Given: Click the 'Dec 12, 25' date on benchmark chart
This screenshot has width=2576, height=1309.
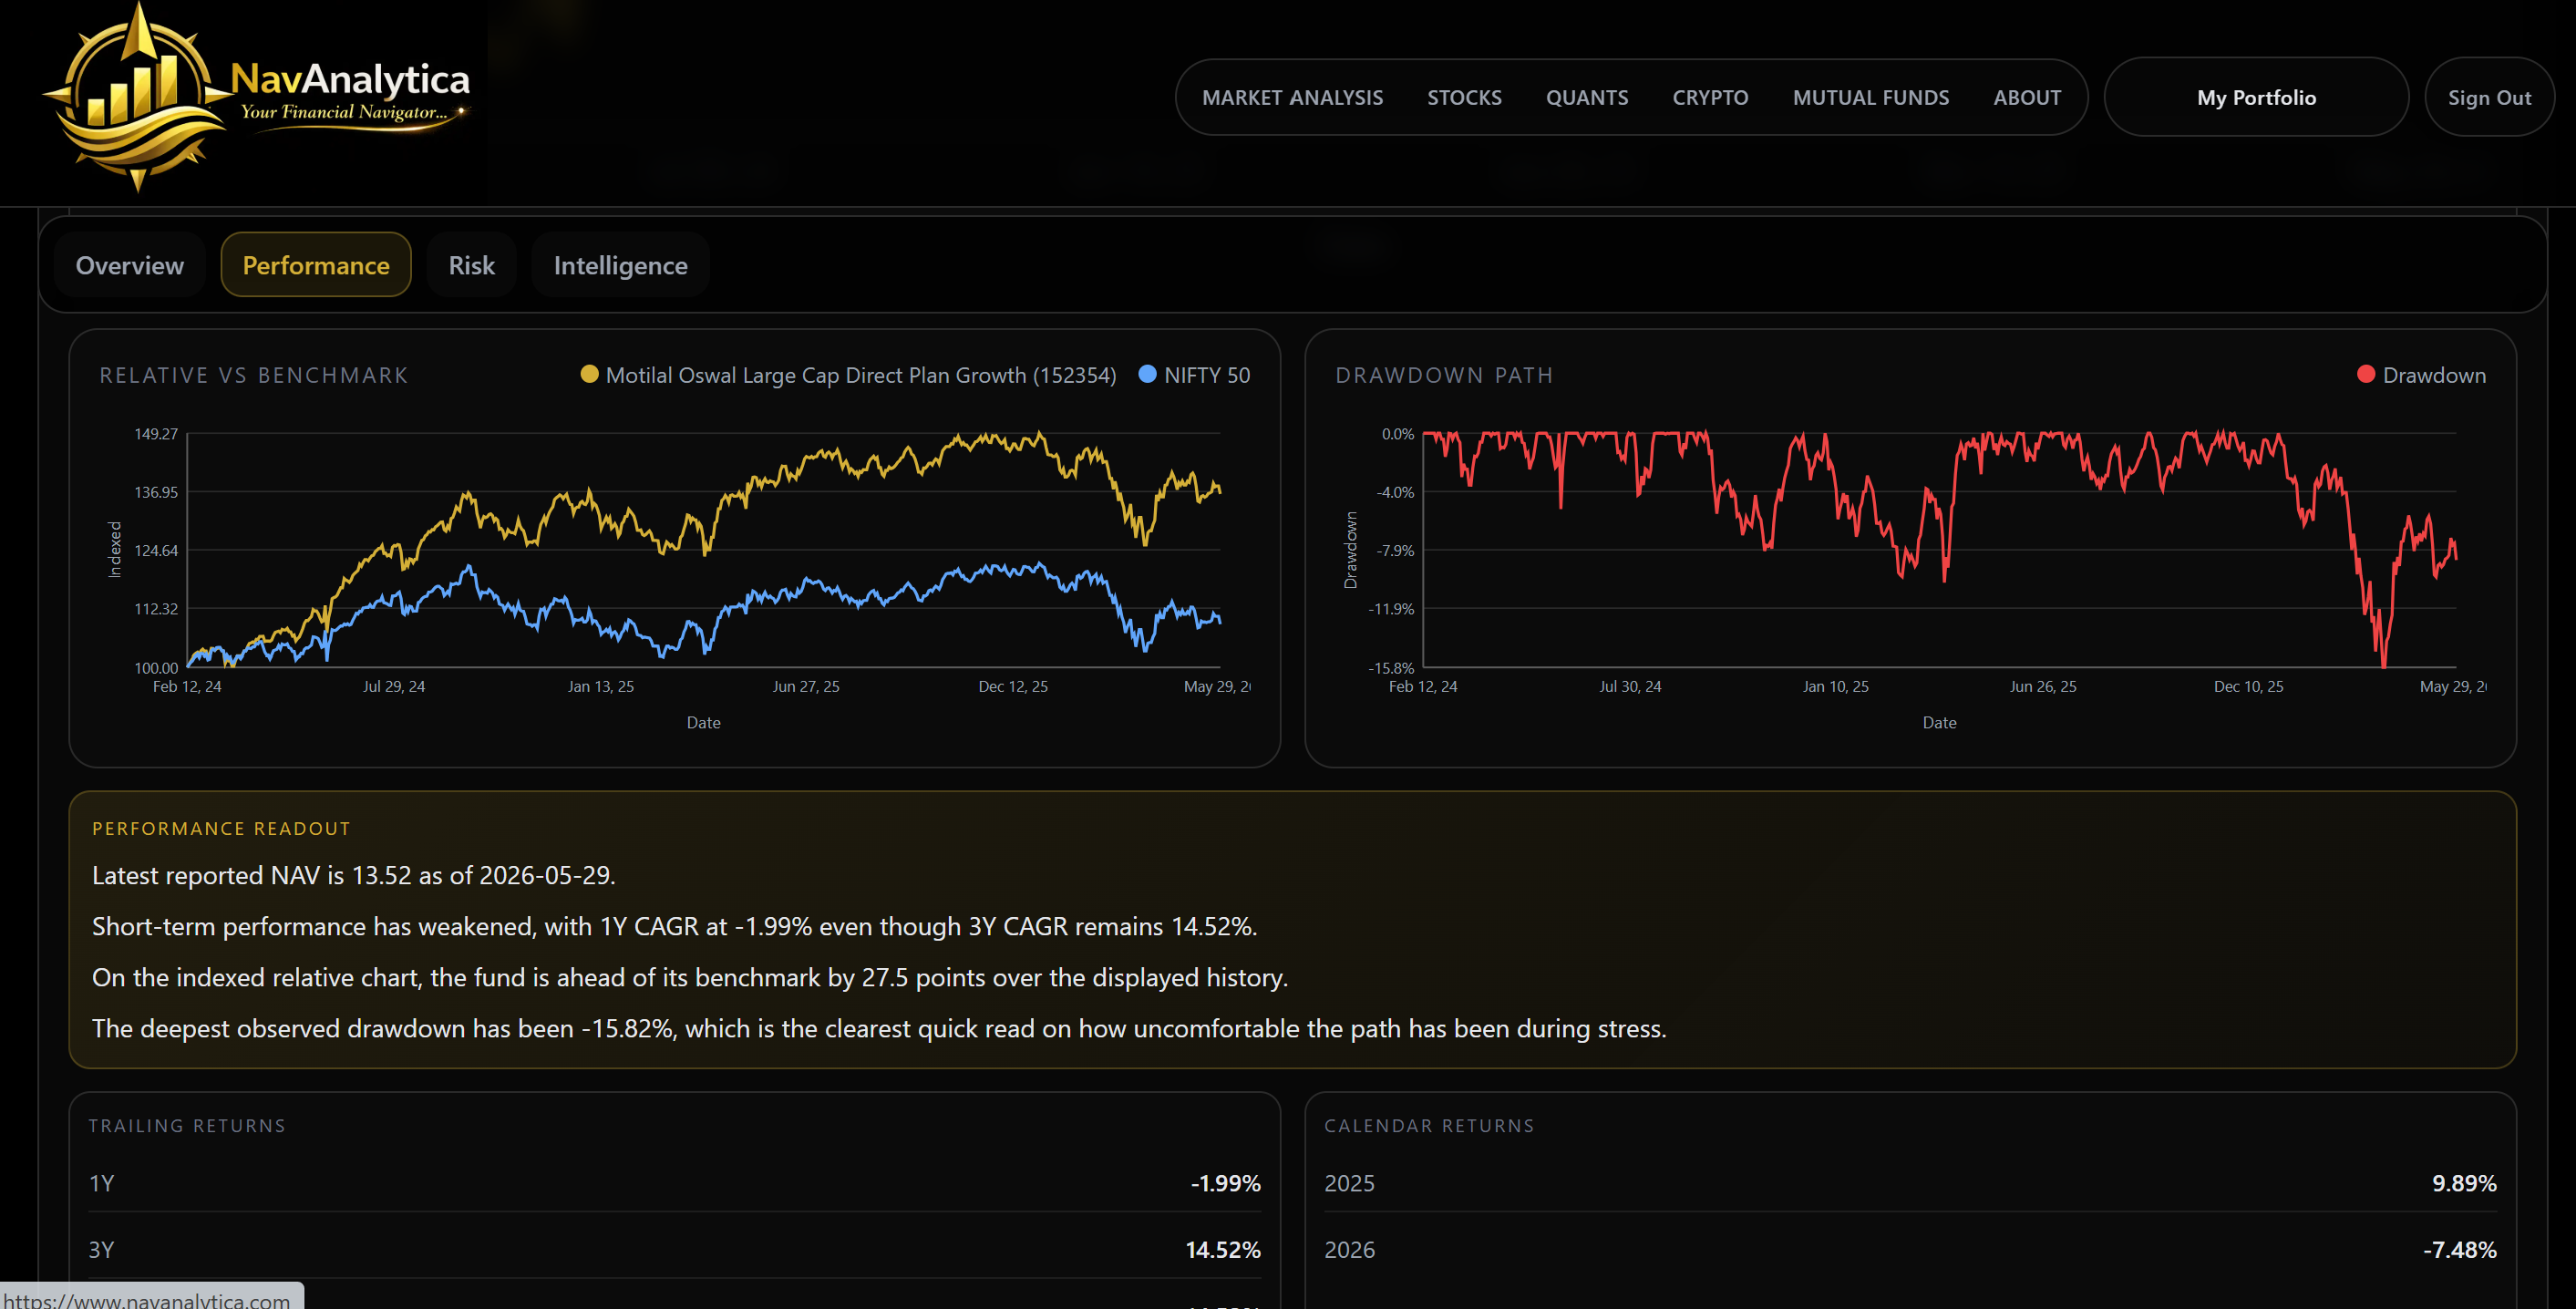Looking at the screenshot, I should [1013, 686].
